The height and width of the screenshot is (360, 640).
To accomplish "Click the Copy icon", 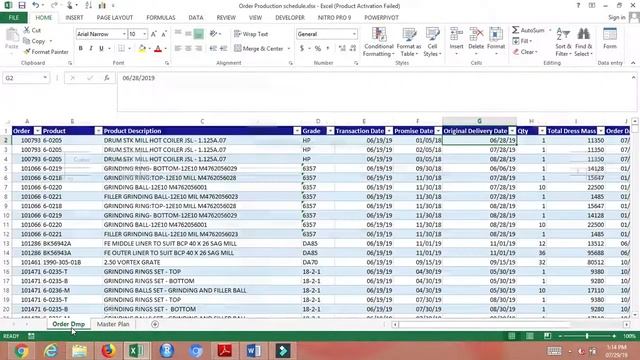I will (27, 41).
